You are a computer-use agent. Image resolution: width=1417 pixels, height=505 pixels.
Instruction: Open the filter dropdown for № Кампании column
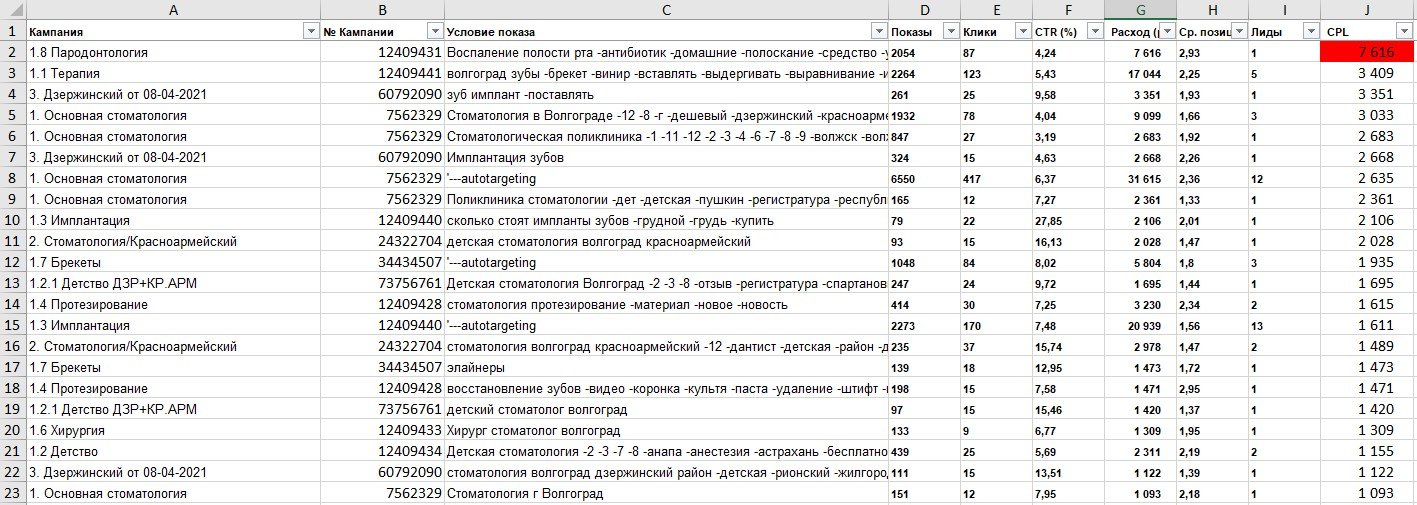pos(434,32)
